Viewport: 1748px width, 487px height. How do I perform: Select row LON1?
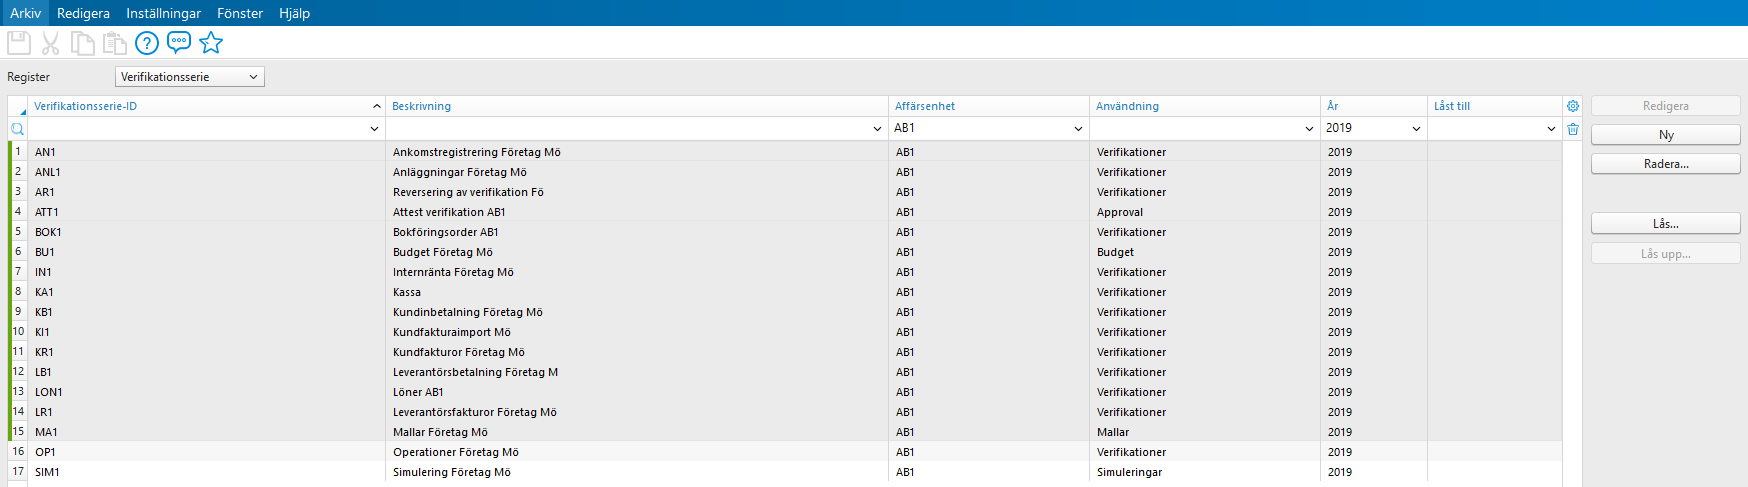click(785, 392)
